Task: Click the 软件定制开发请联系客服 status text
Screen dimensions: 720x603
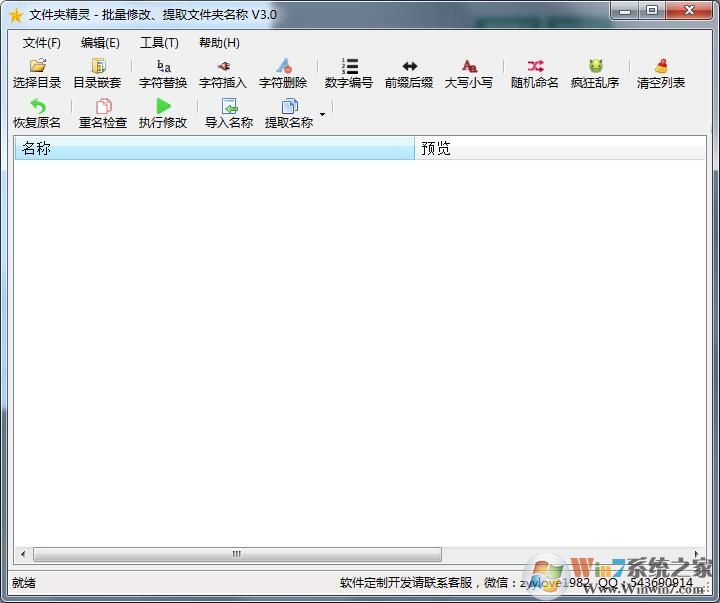Action: point(406,583)
